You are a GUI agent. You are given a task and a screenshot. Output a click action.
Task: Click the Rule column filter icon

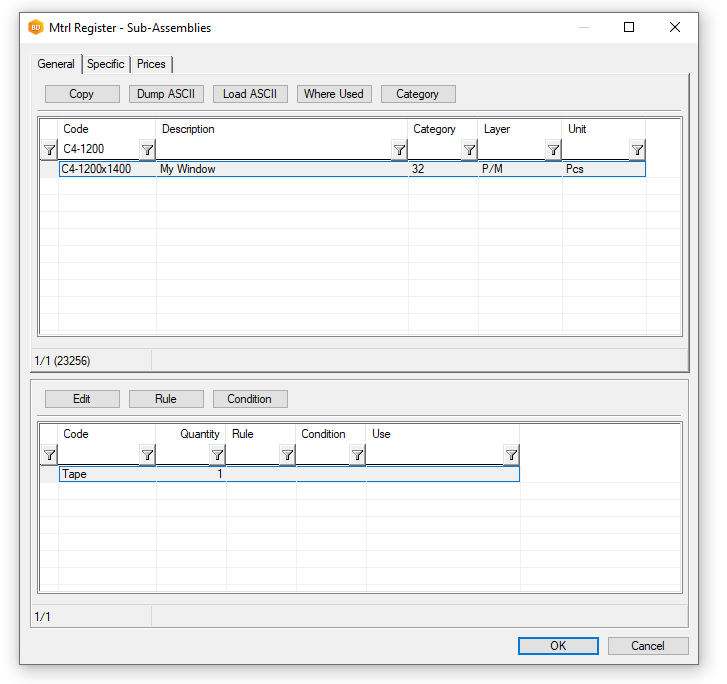click(x=287, y=455)
